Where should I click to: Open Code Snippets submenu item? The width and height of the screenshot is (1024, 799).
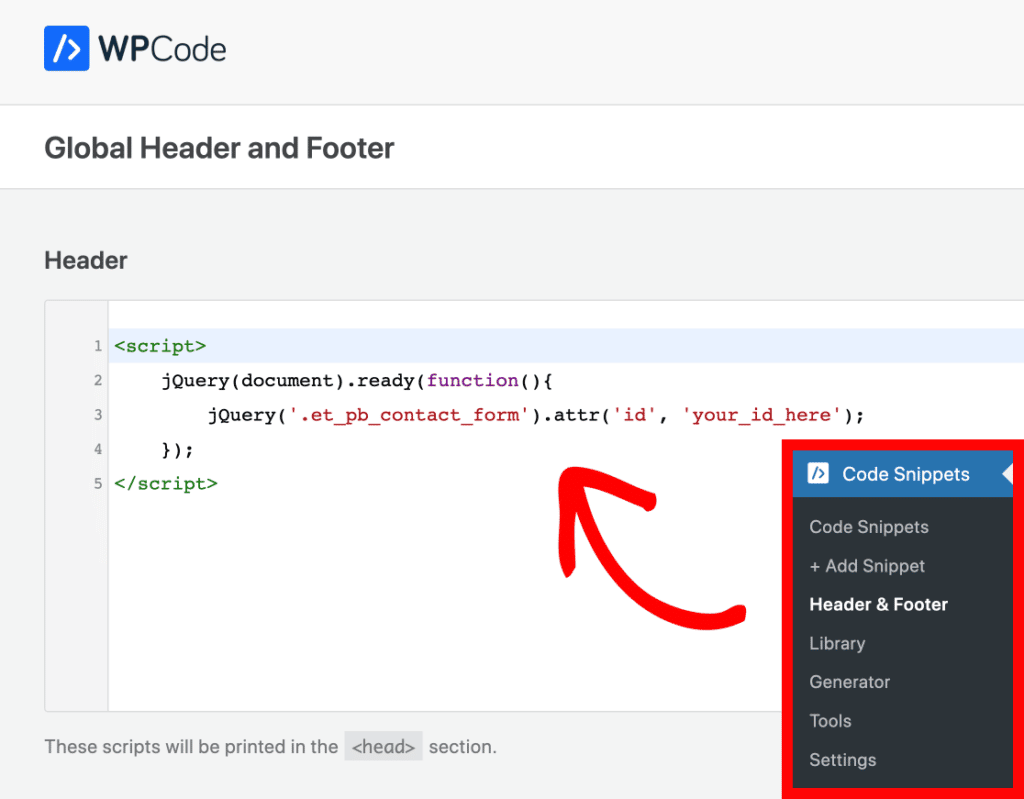pos(869,527)
